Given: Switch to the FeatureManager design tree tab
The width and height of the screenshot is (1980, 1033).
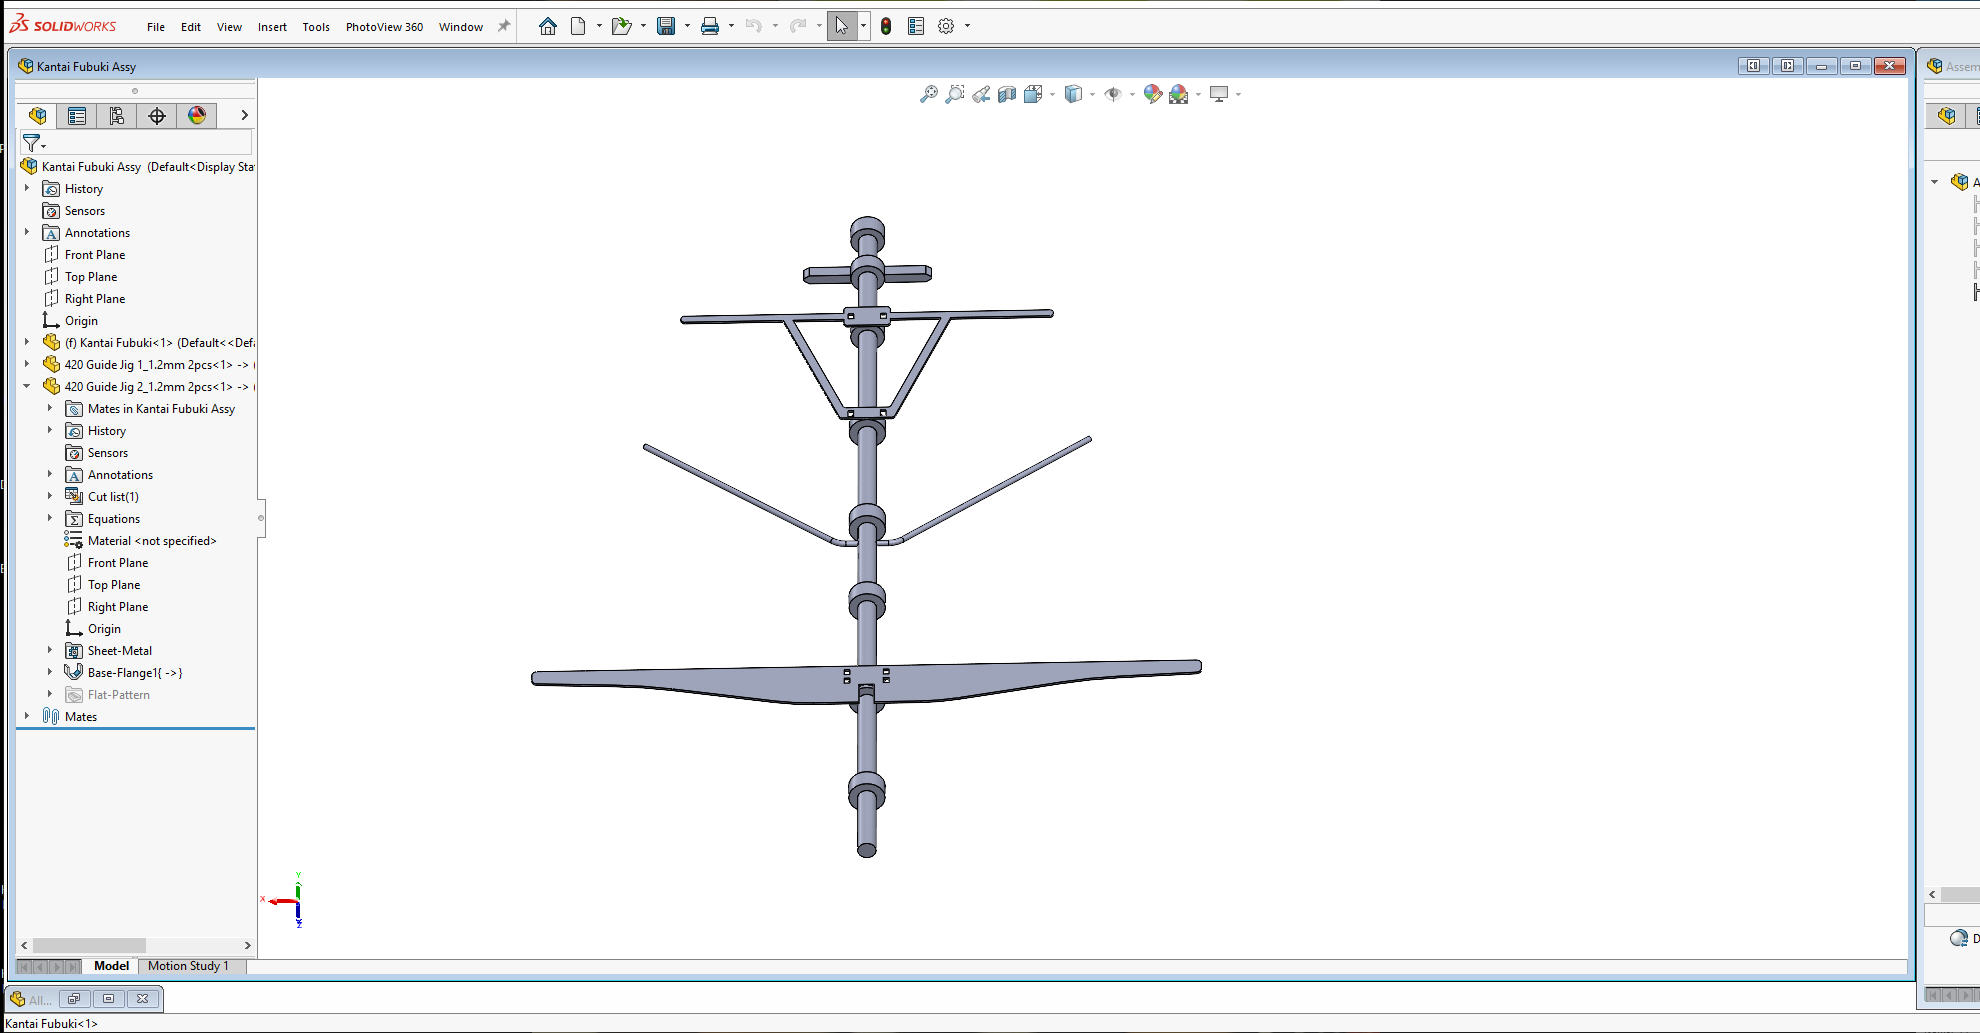Looking at the screenshot, I should [38, 116].
